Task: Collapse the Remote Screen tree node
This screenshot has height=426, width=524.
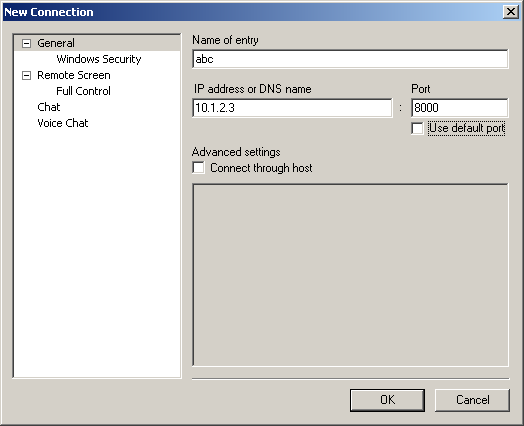Action: coord(26,76)
